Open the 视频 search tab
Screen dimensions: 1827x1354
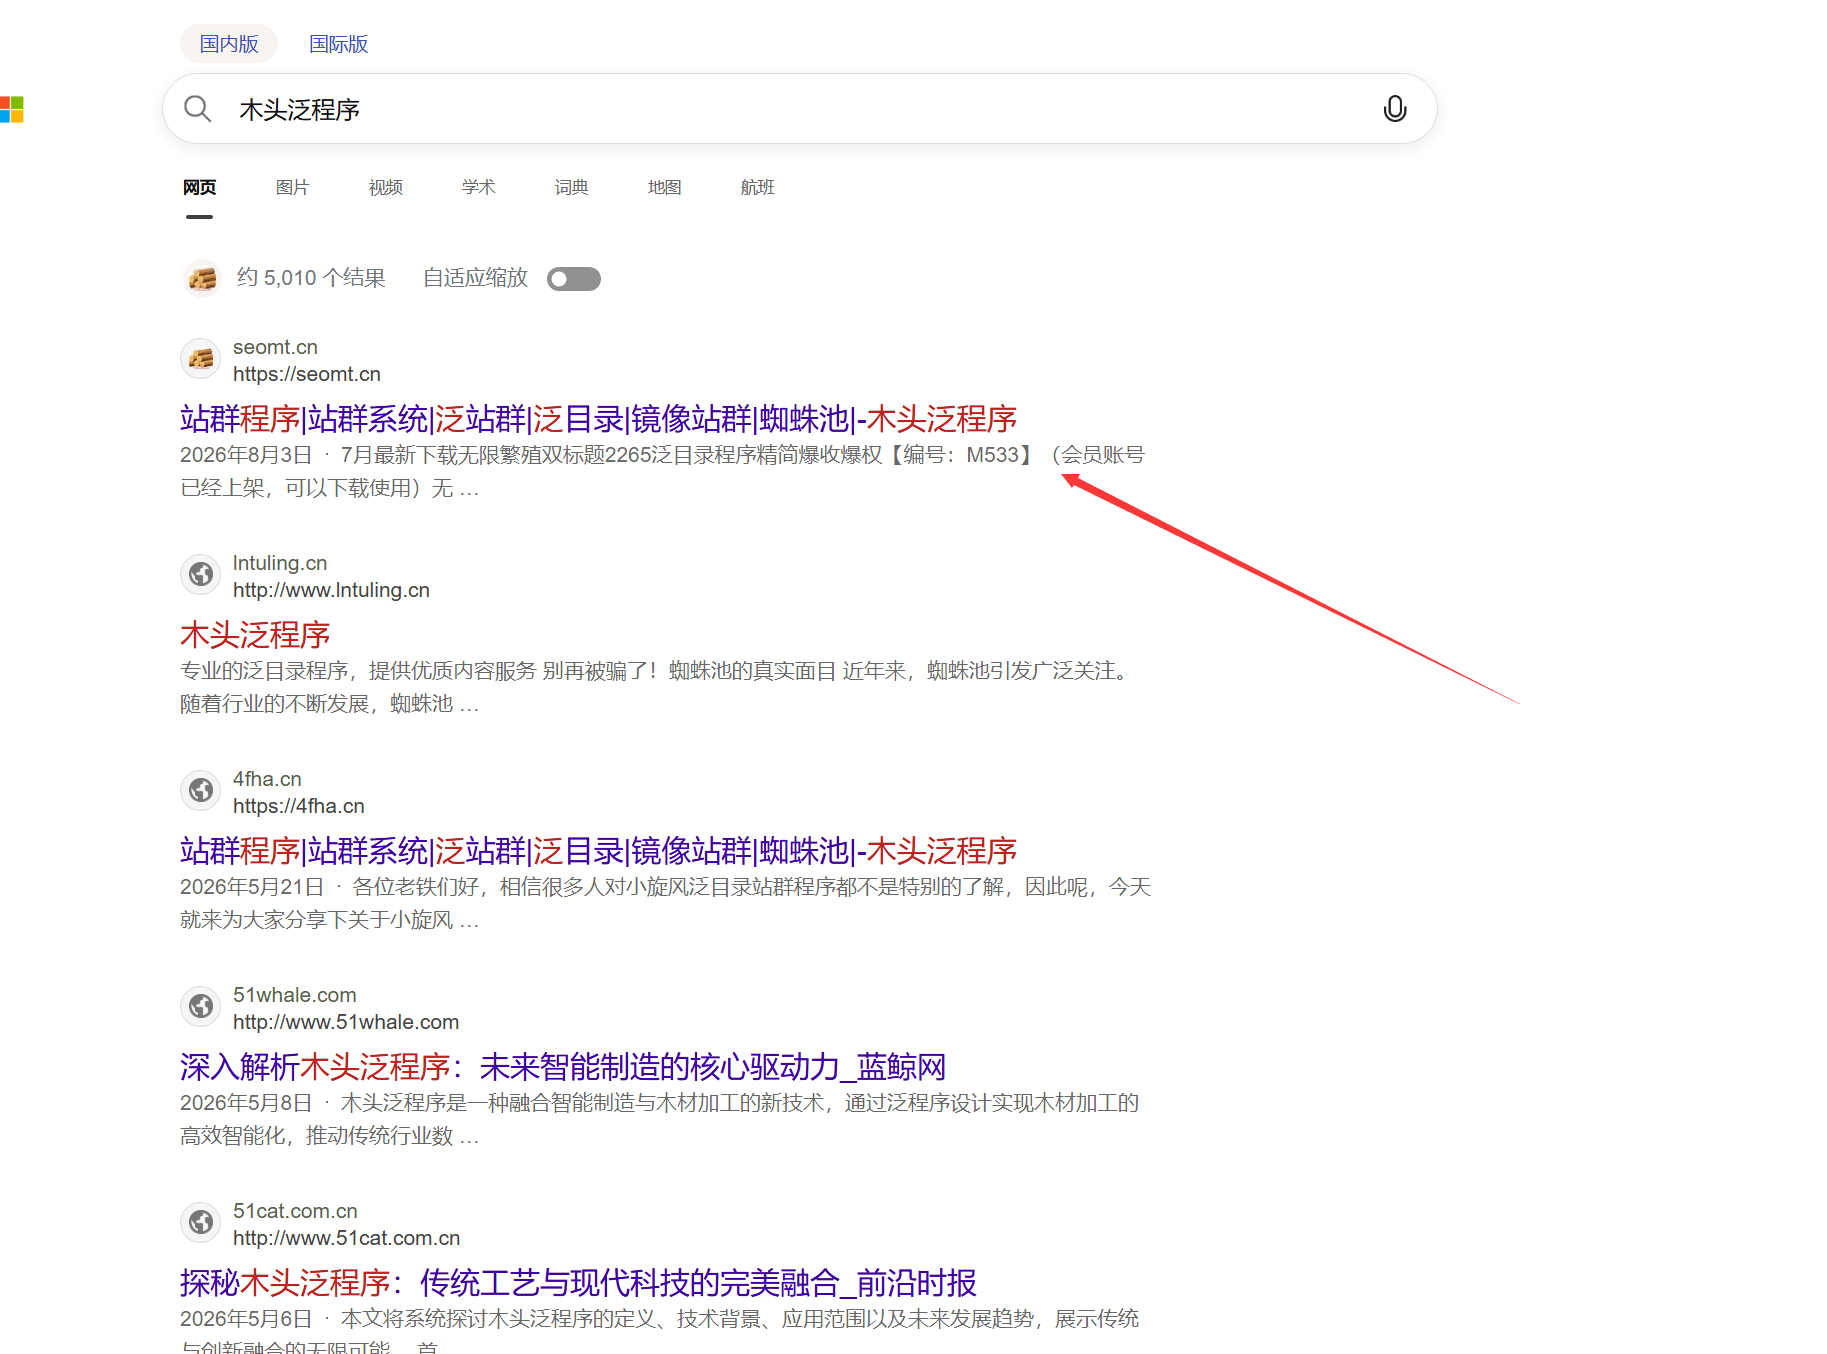click(x=385, y=187)
